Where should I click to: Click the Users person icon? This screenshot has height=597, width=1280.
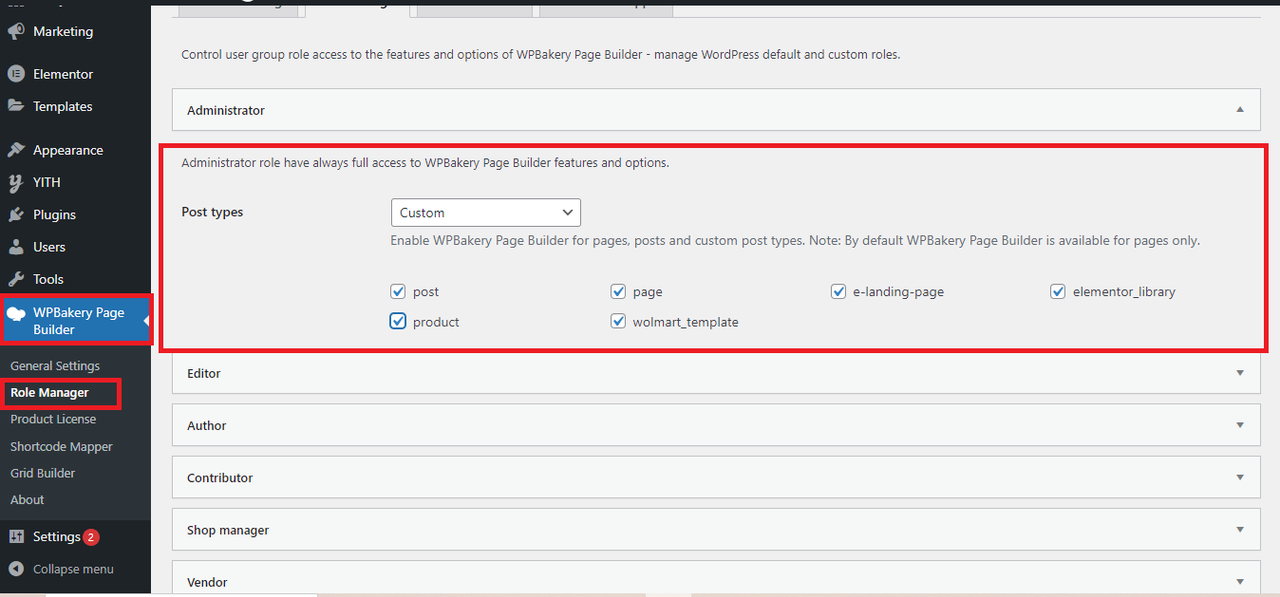16,247
